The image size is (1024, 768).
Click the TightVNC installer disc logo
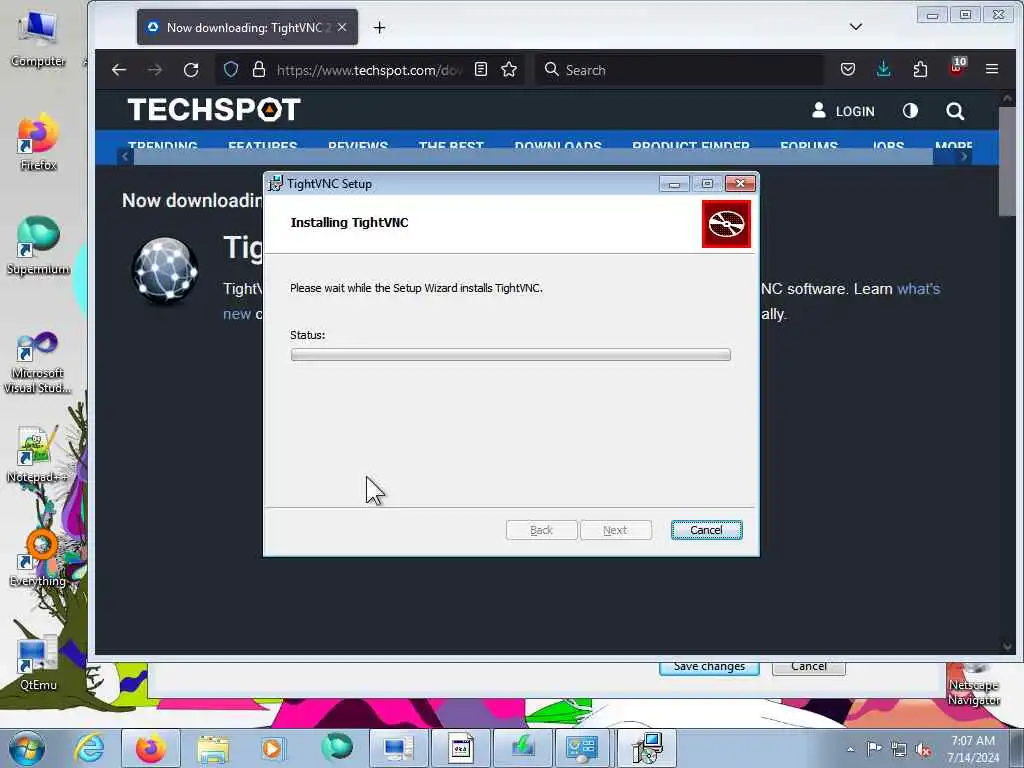tap(726, 224)
